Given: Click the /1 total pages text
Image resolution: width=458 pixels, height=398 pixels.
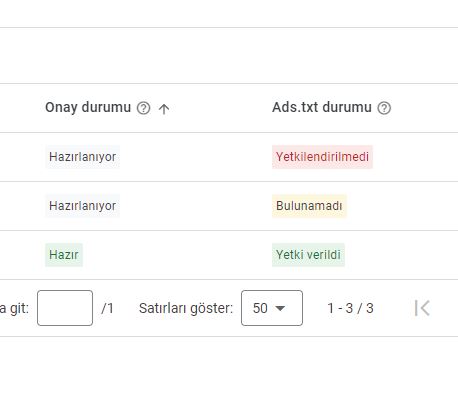Looking at the screenshot, I should tap(107, 308).
